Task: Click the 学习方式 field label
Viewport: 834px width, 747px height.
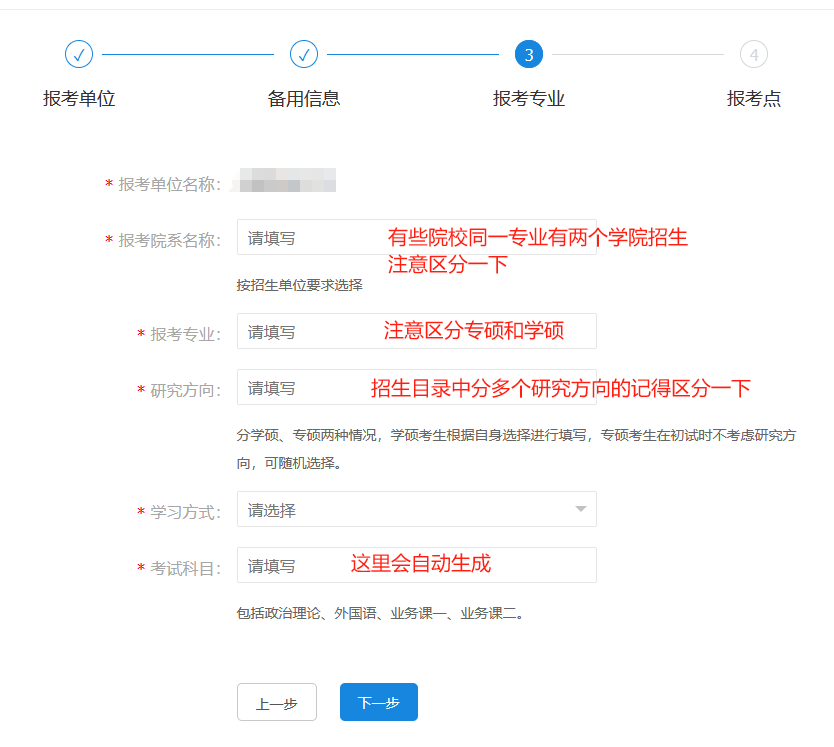Action: point(184,512)
